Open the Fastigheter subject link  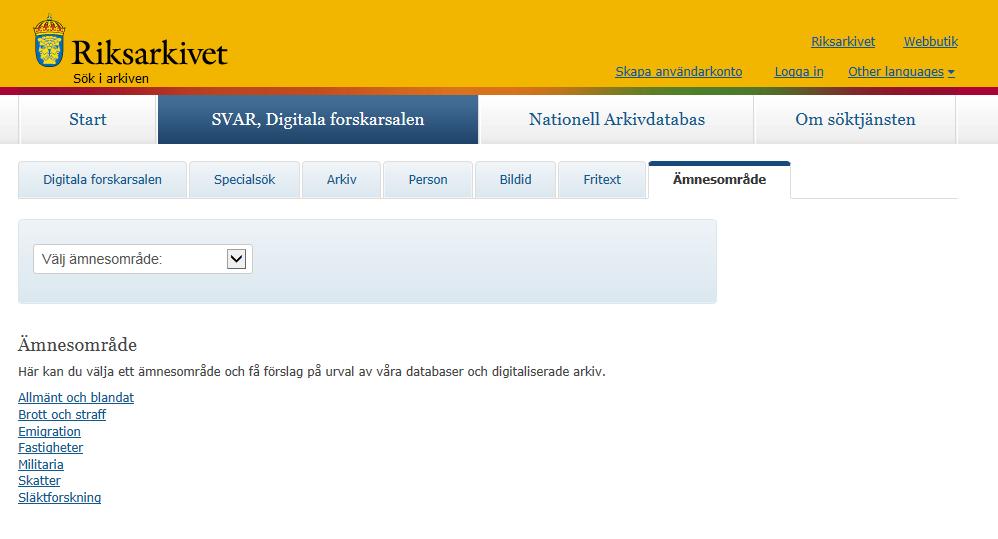(50, 448)
